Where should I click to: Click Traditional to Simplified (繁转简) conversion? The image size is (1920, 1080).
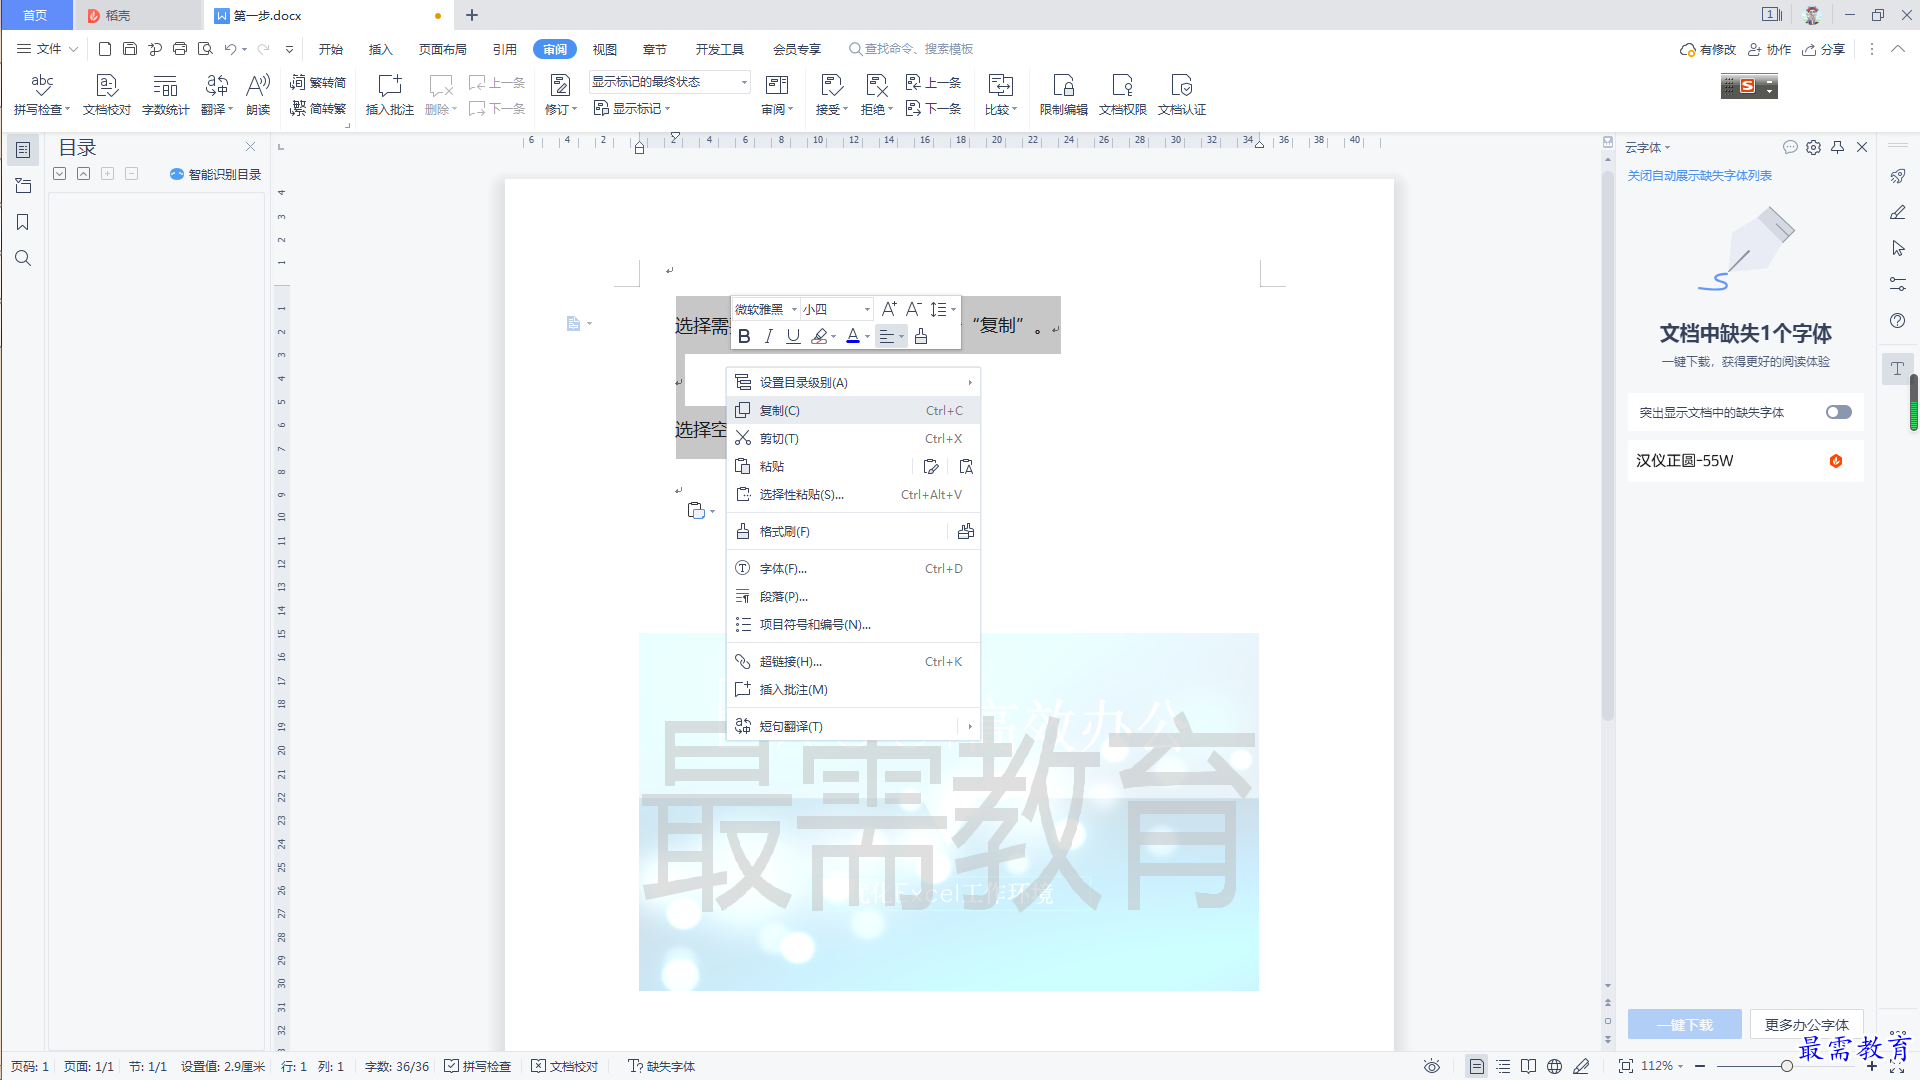(318, 82)
